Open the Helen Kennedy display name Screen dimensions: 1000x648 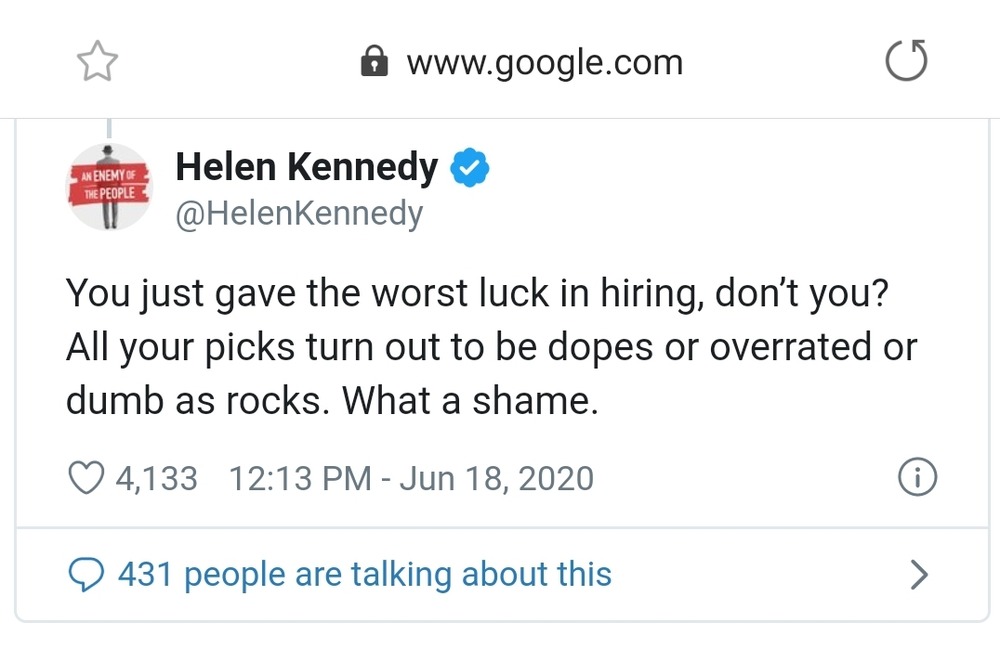[306, 168]
